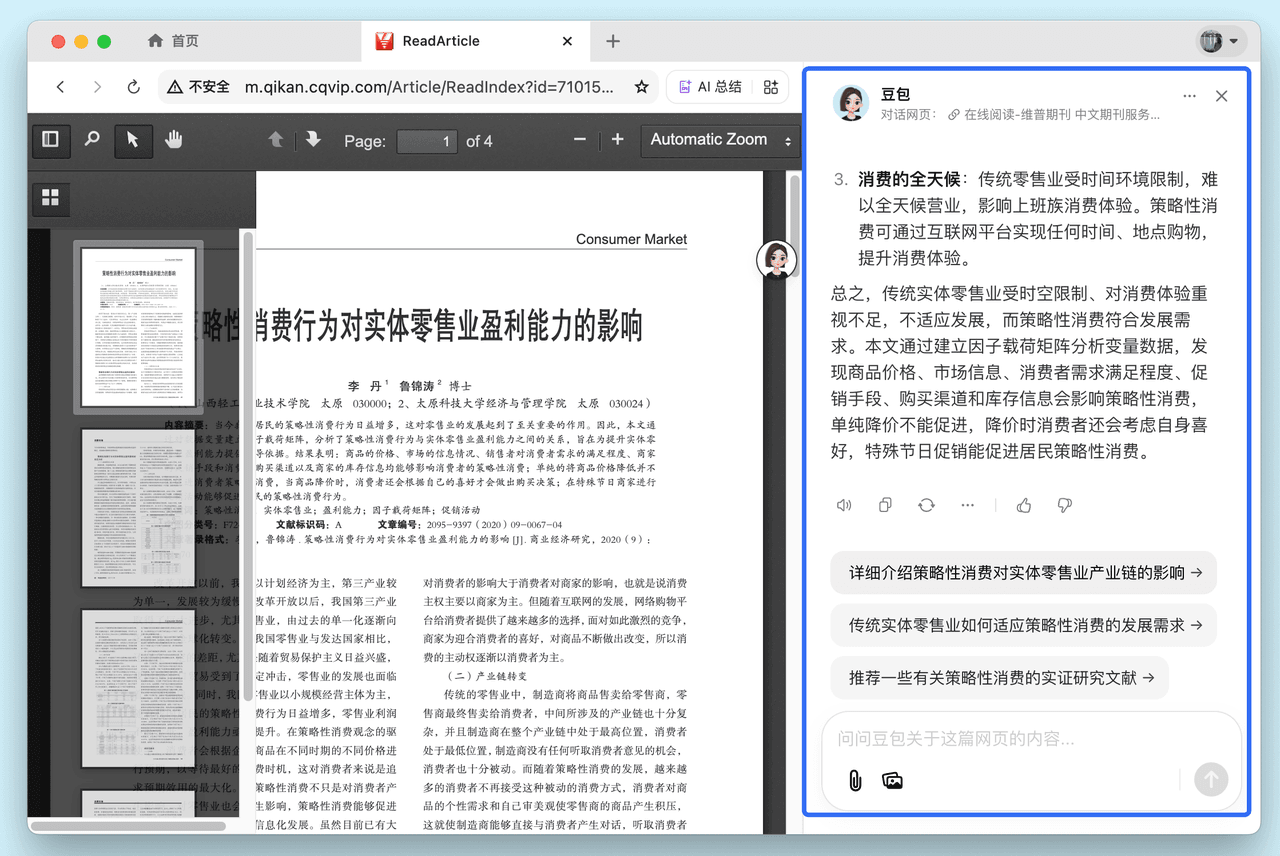Viewport: 1280px width, 856px height.
Task: Show page thumbnails view in sidebar
Action: coord(50,198)
